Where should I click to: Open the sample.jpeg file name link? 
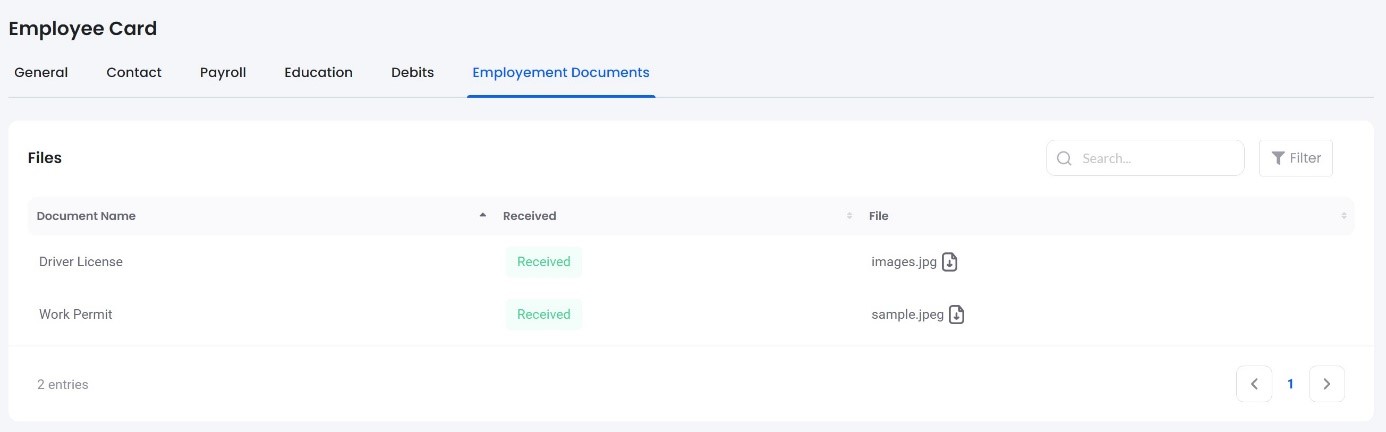(x=907, y=314)
